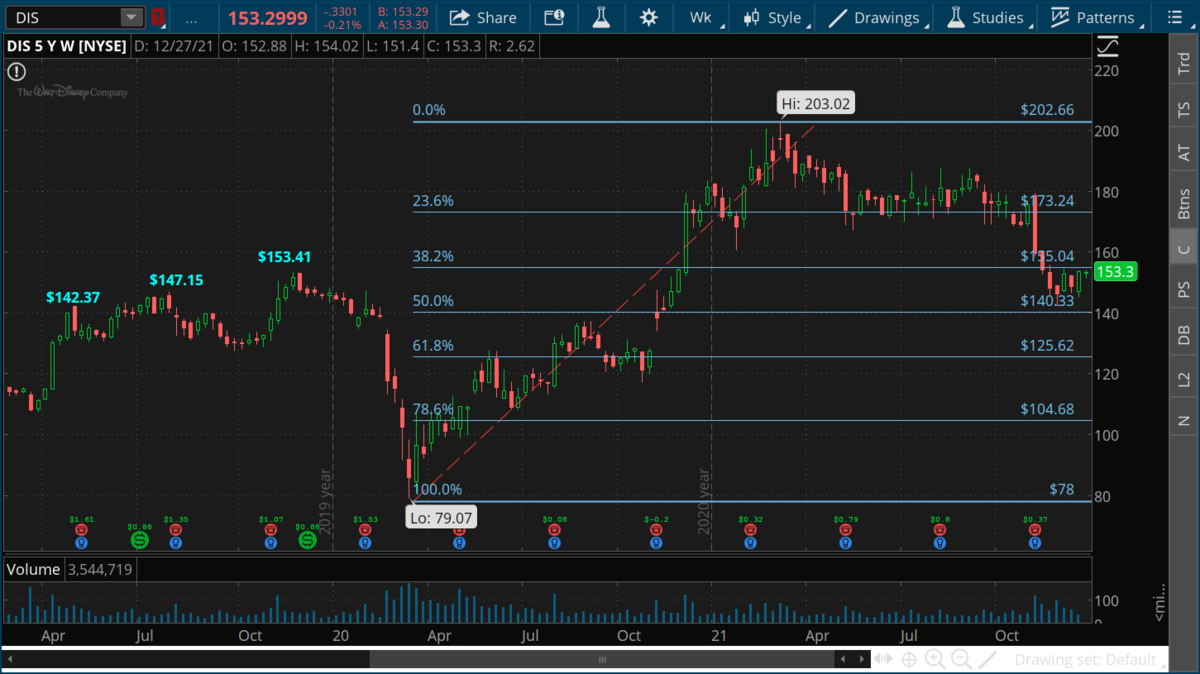Click the $153.41 price marker label
Viewport: 1200px width, 674px height.
point(284,257)
